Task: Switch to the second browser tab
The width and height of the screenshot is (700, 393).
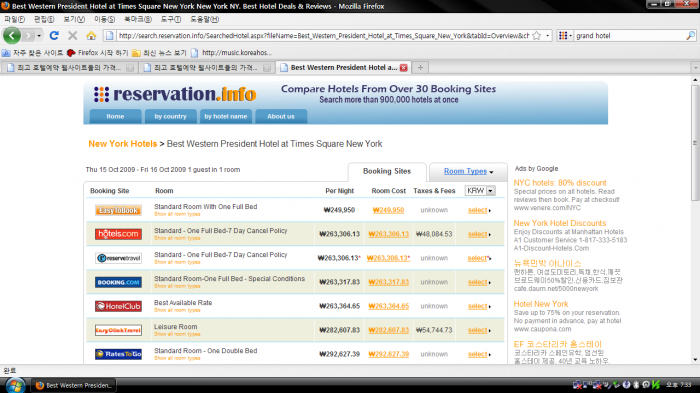Action: [206, 67]
